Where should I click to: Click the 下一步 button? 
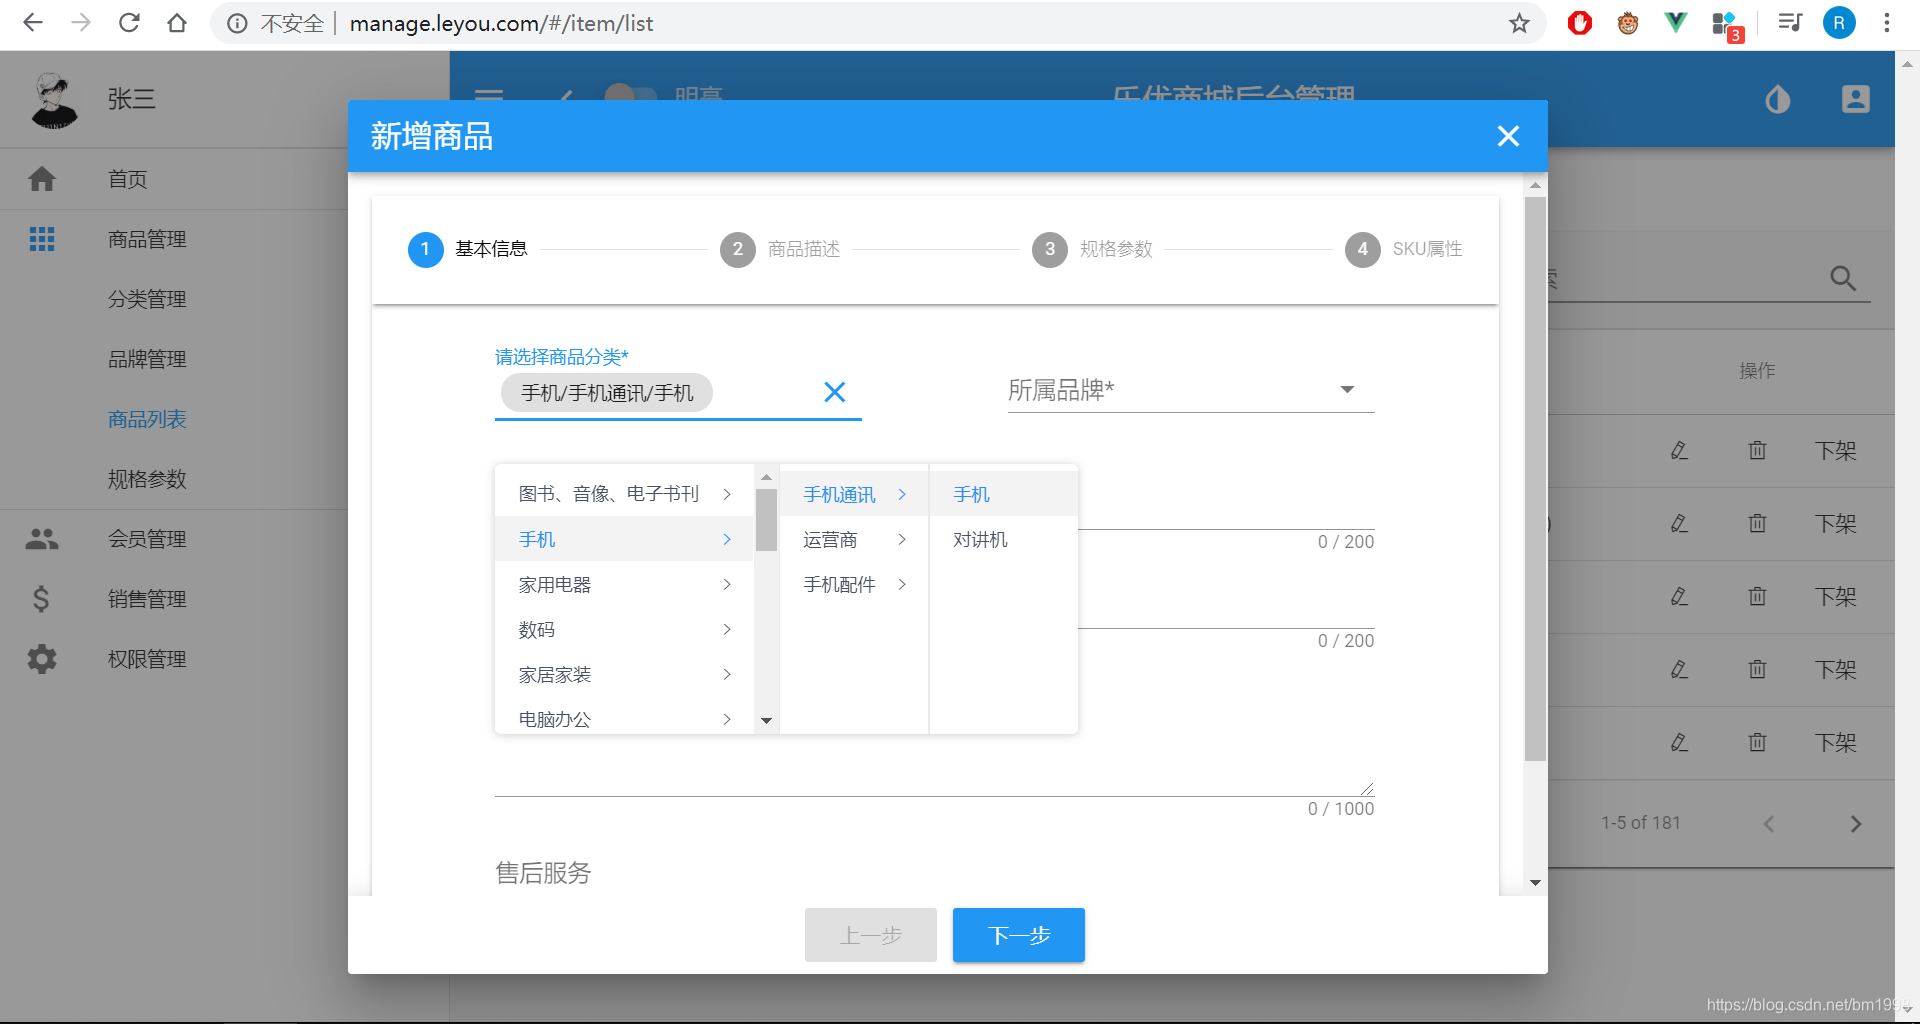1018,935
